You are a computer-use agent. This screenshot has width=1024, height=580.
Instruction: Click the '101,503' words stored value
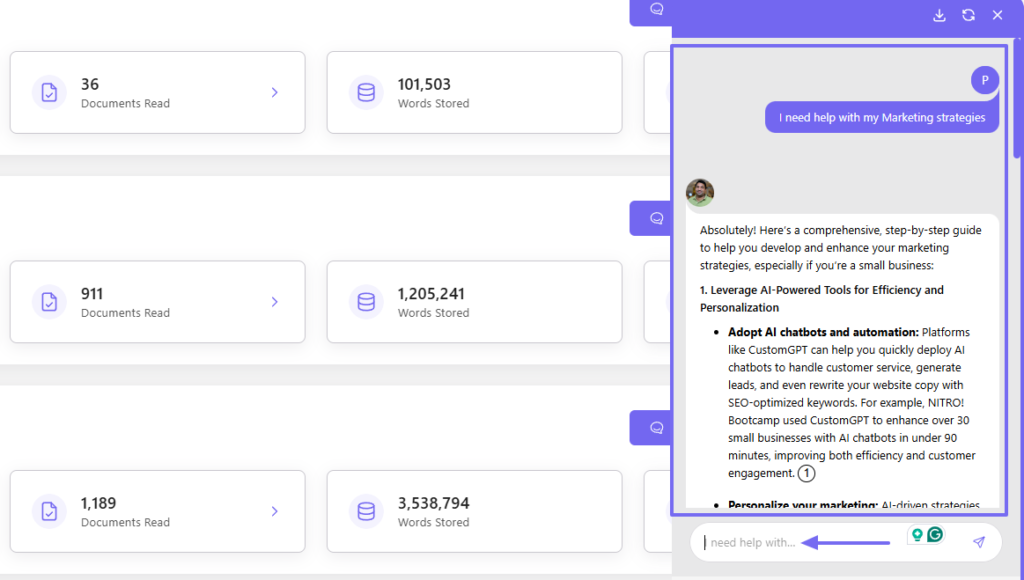pos(424,84)
